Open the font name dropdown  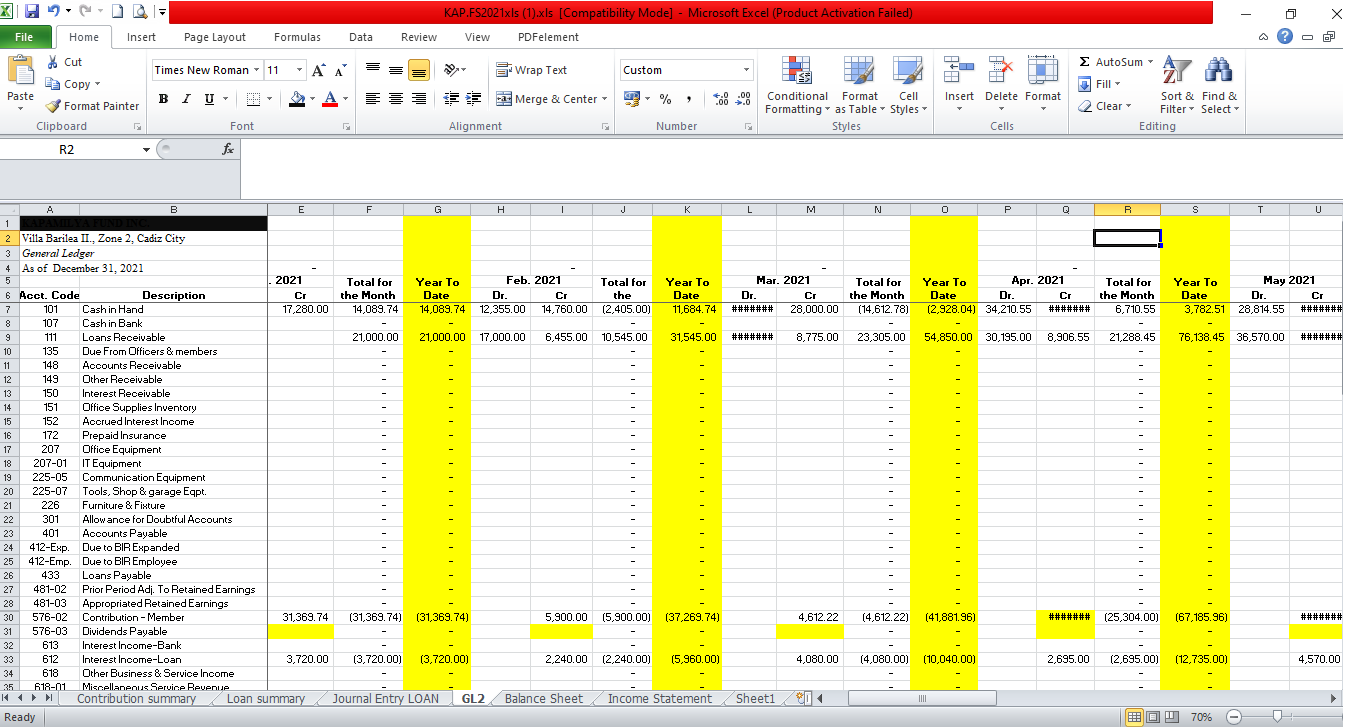257,70
